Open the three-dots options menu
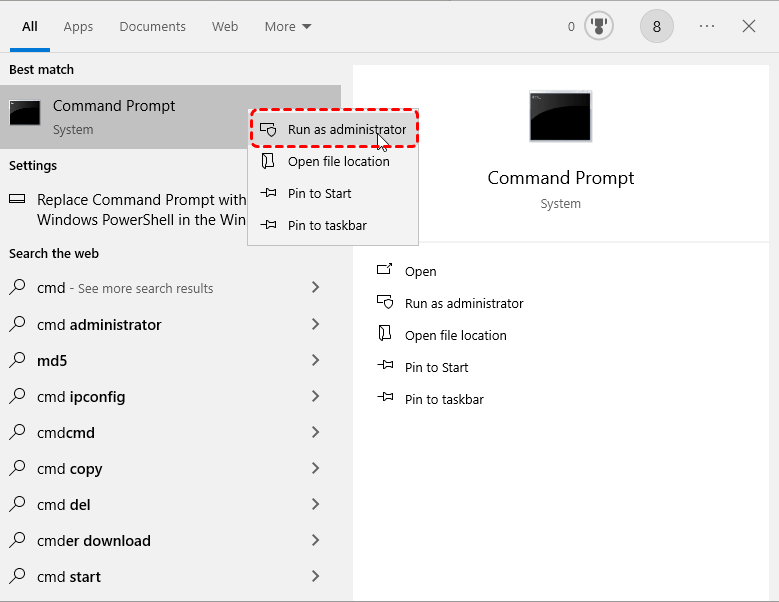 point(707,27)
